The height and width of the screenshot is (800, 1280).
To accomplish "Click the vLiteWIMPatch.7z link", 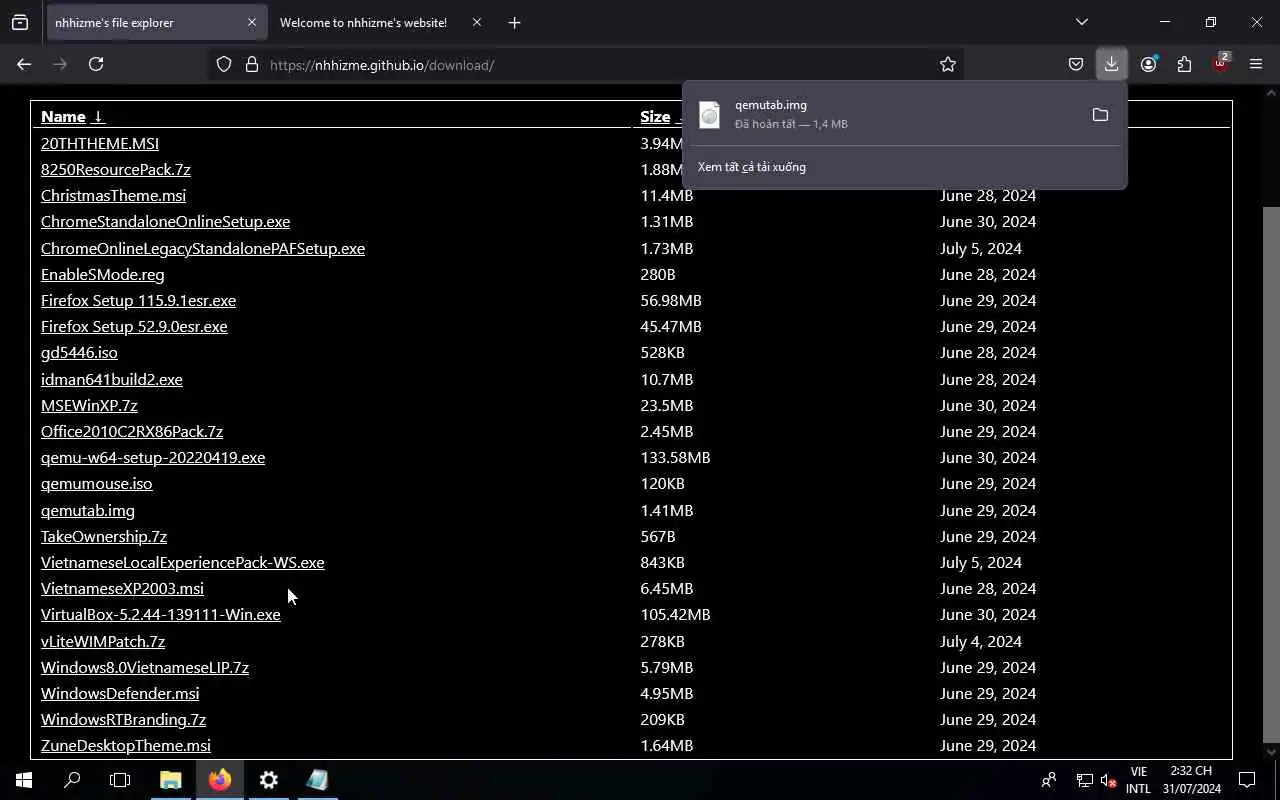I will (x=103, y=641).
